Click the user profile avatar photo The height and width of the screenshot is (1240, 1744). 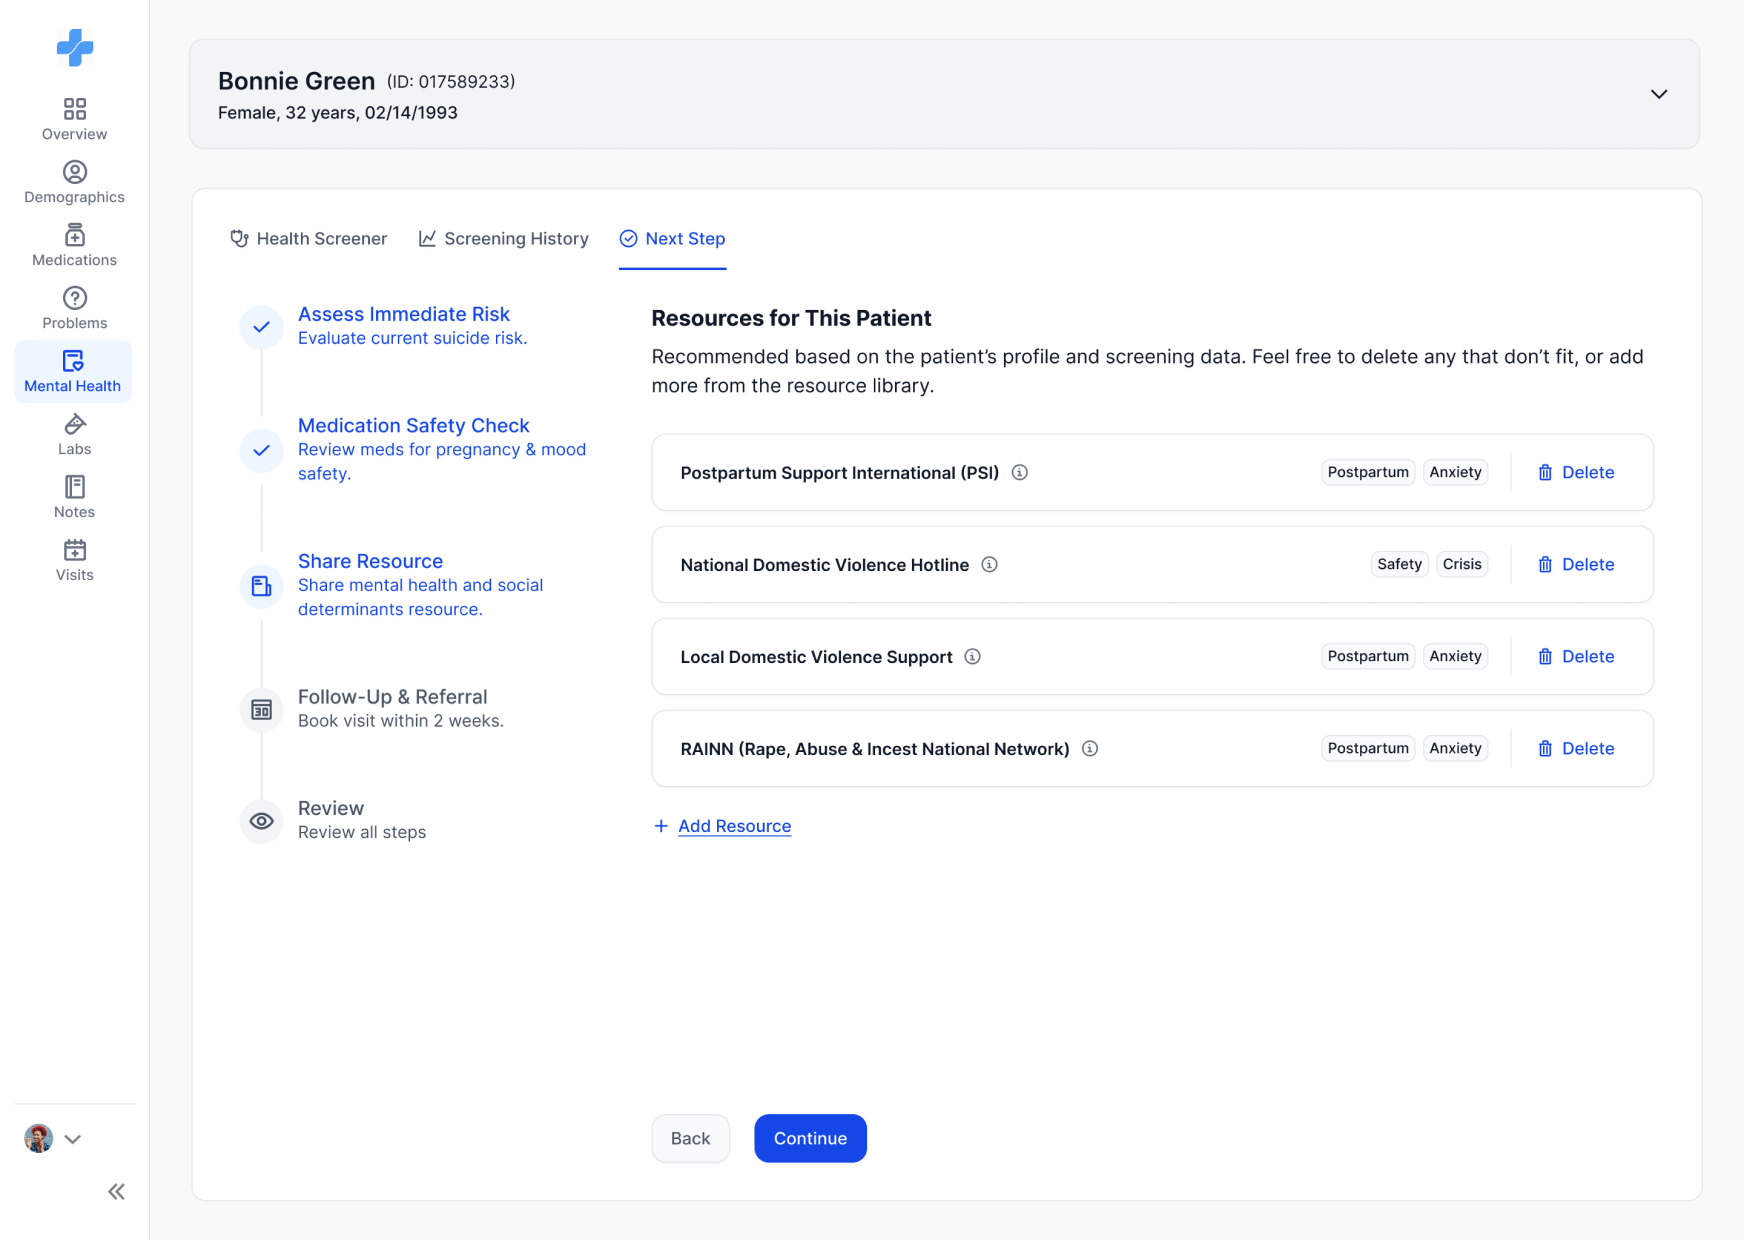click(x=38, y=1138)
